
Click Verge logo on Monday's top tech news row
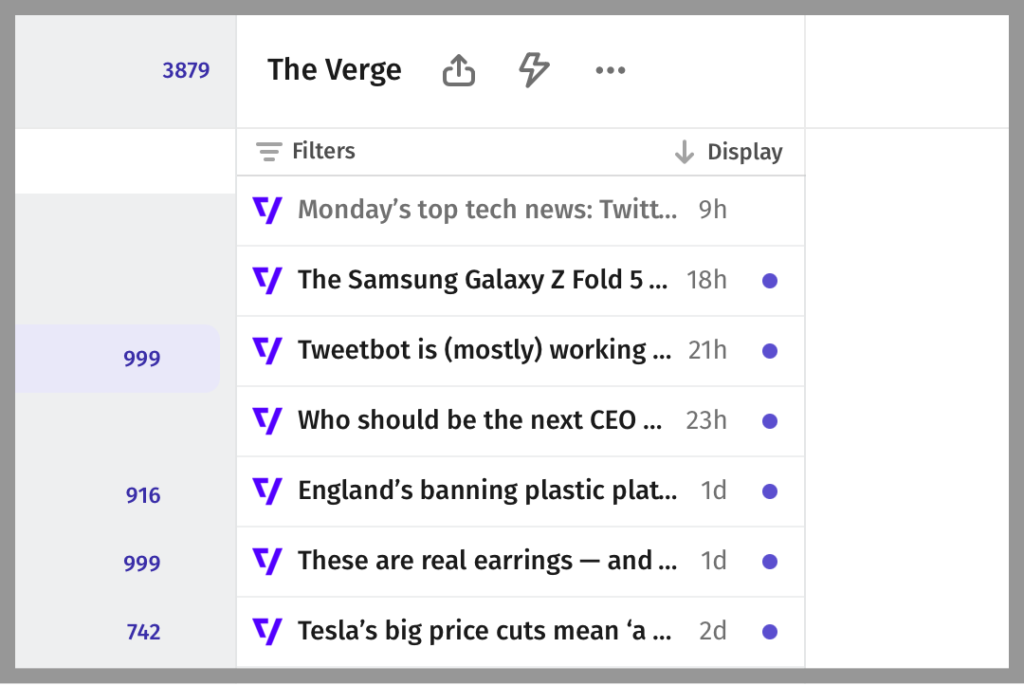click(267, 210)
